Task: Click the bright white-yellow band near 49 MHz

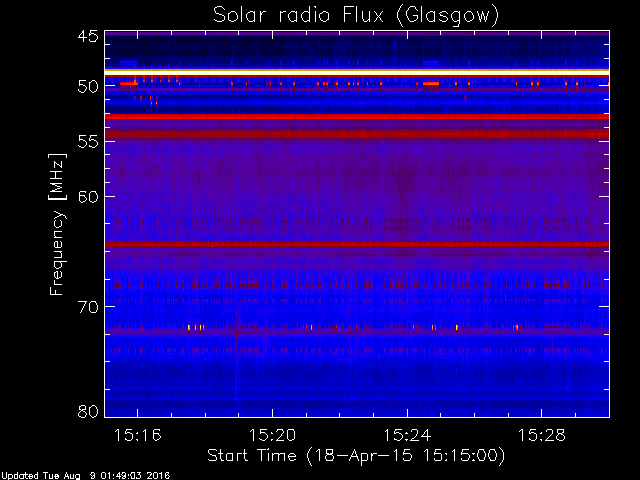Action: click(x=357, y=72)
